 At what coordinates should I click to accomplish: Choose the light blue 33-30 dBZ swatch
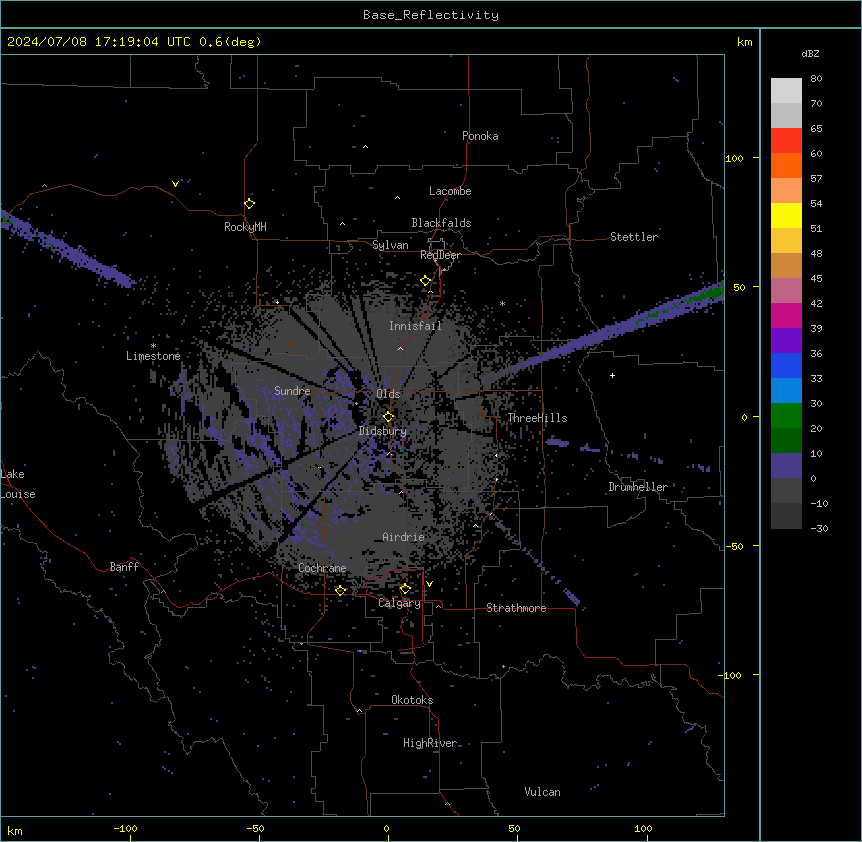786,391
